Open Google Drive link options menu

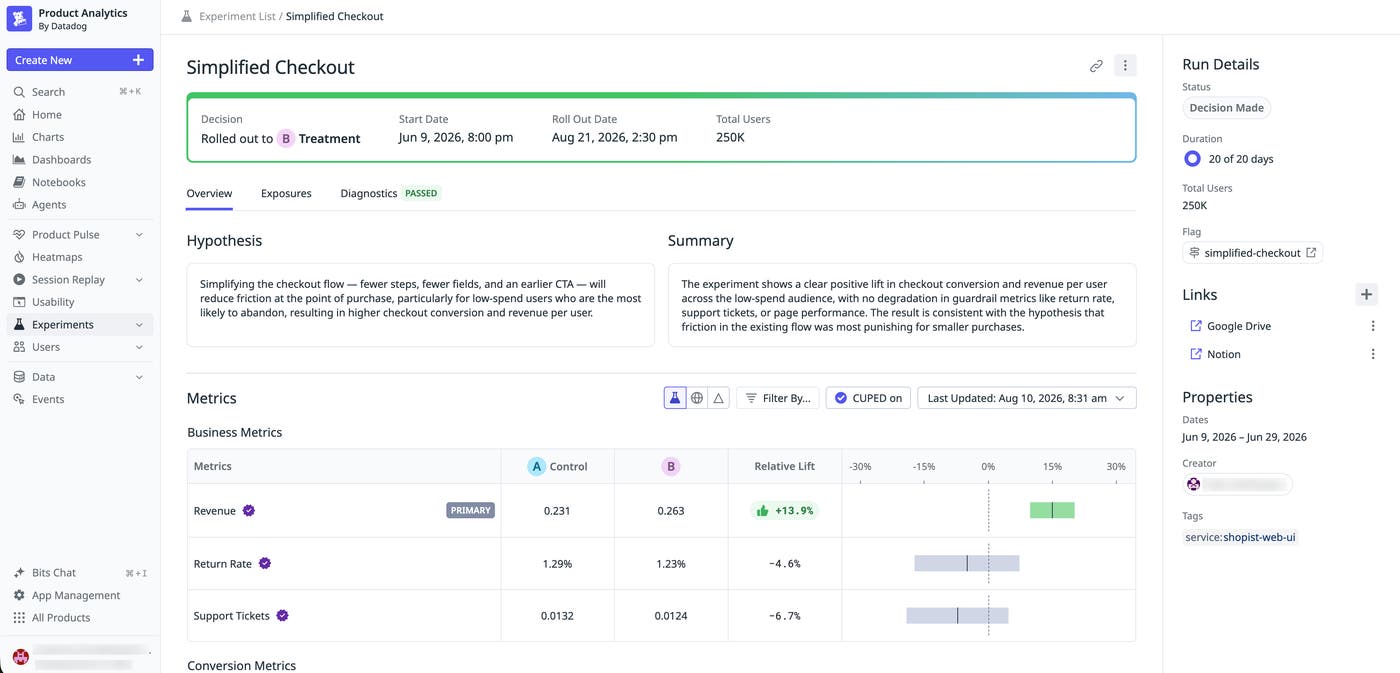click(x=1372, y=326)
